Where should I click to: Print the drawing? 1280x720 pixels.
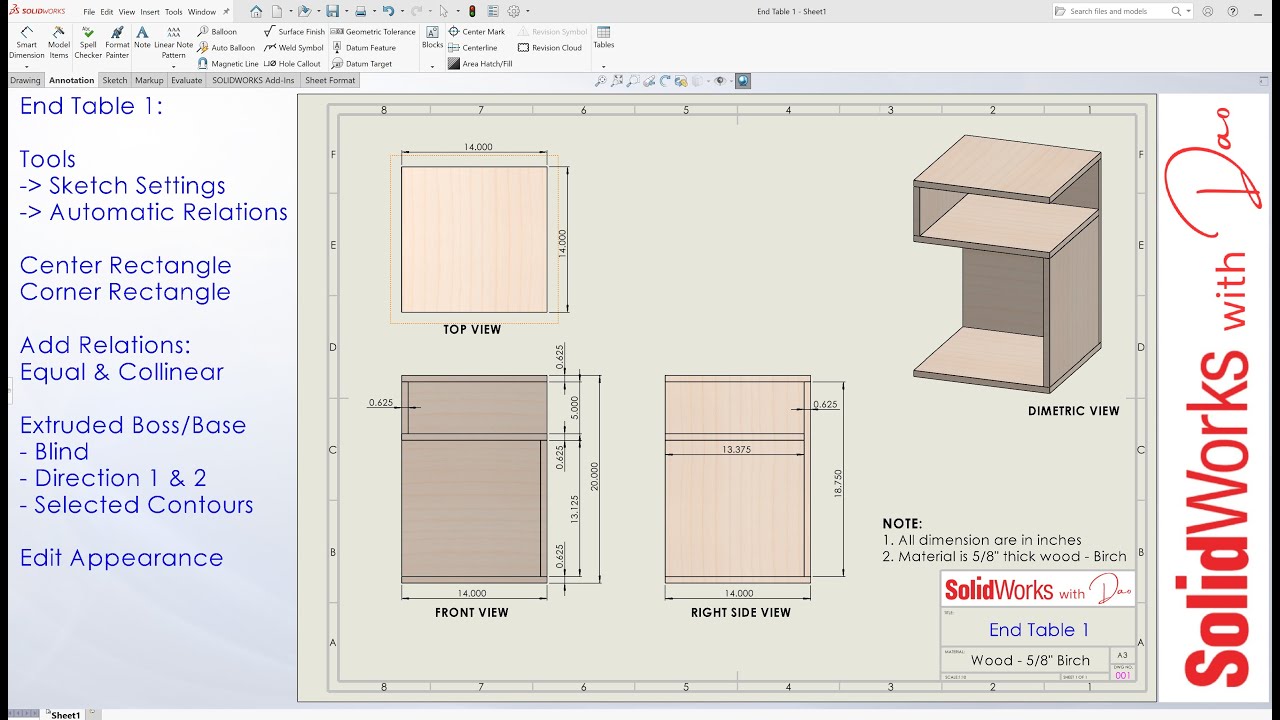point(361,11)
